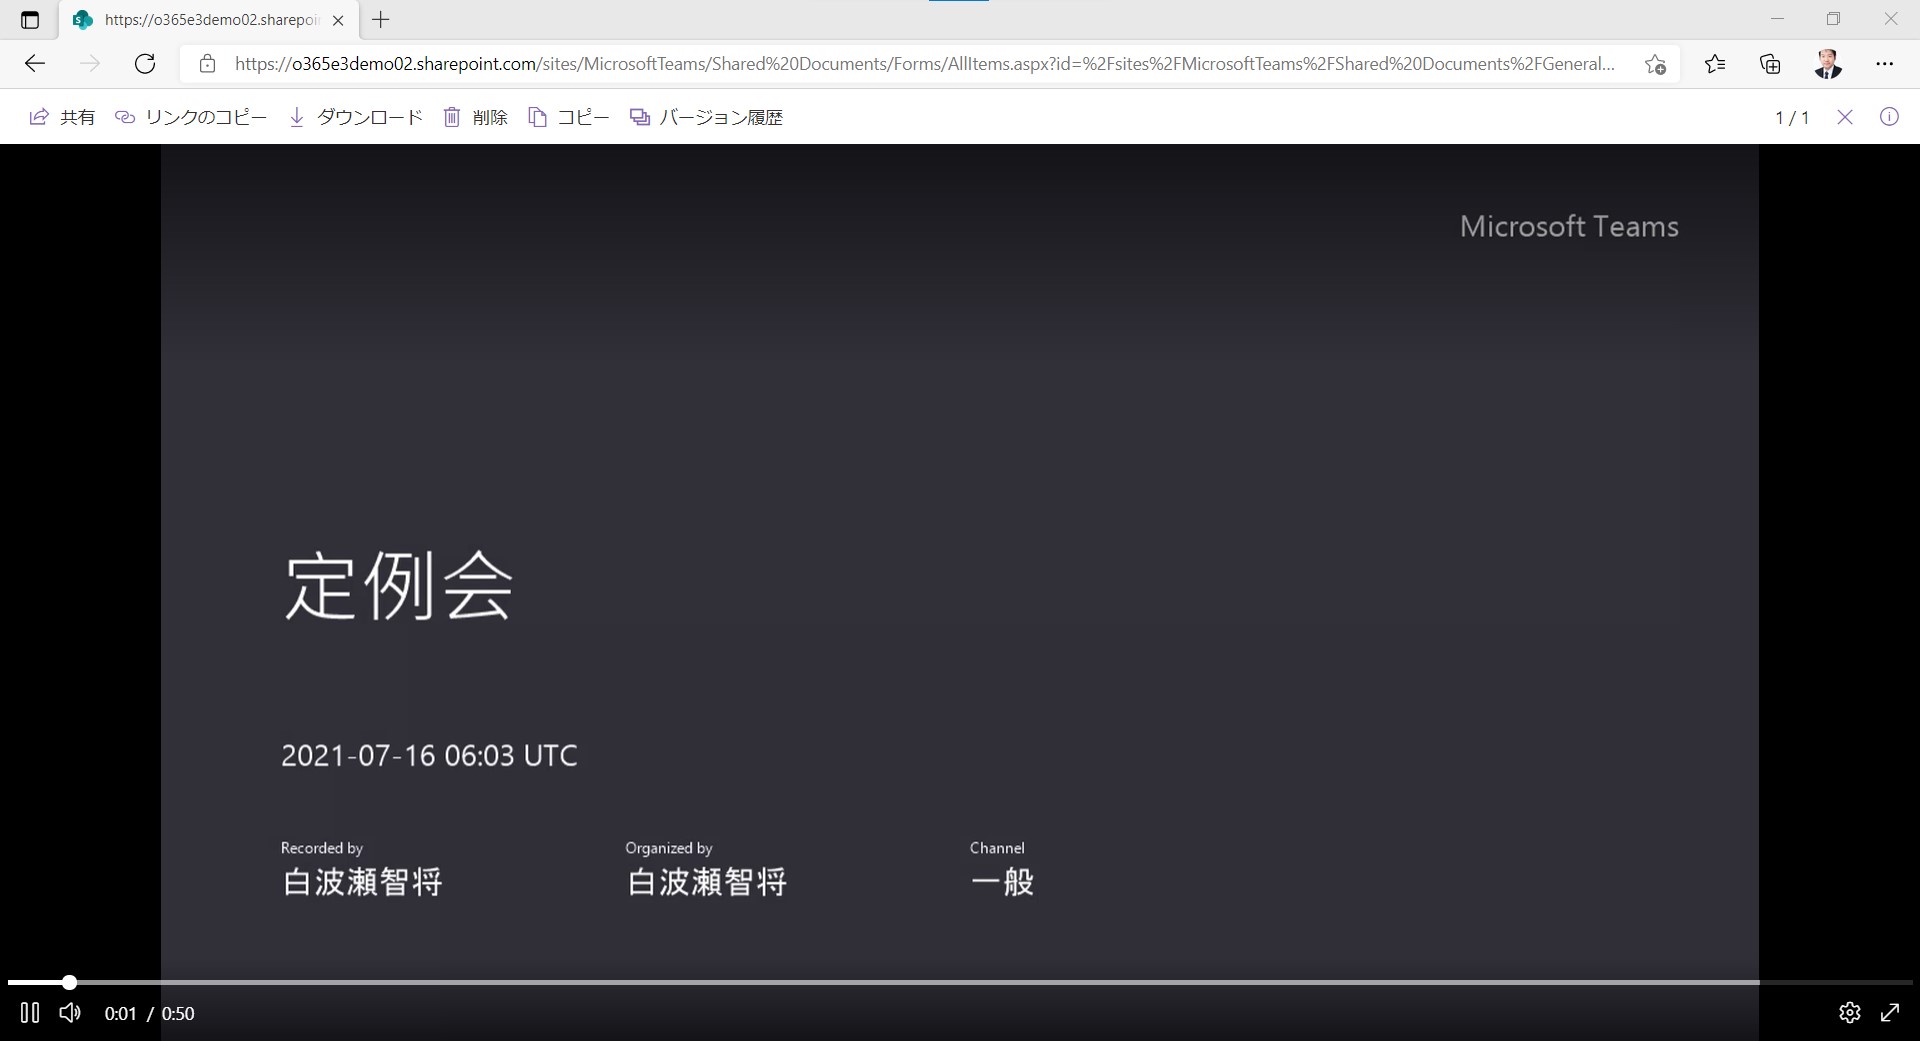This screenshot has width=1920, height=1041.
Task: Seek to the middle of the progress bar
Action: coord(960,982)
